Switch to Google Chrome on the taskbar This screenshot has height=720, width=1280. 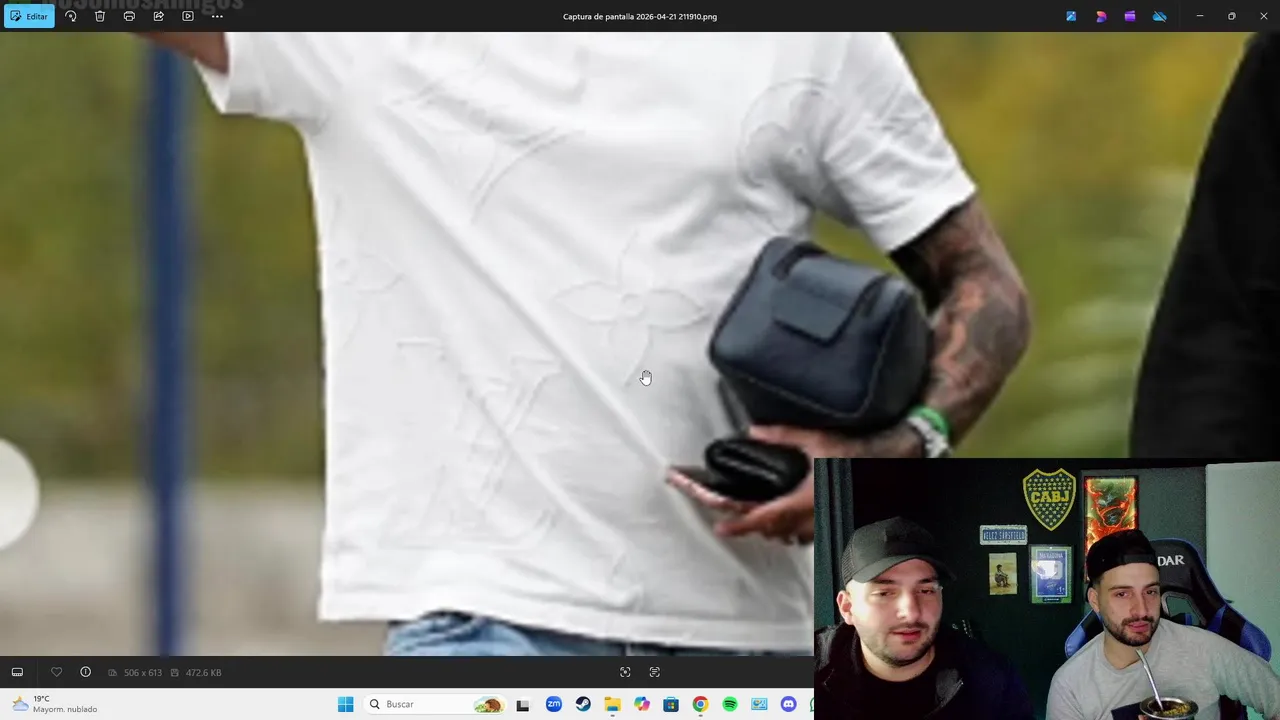(700, 704)
